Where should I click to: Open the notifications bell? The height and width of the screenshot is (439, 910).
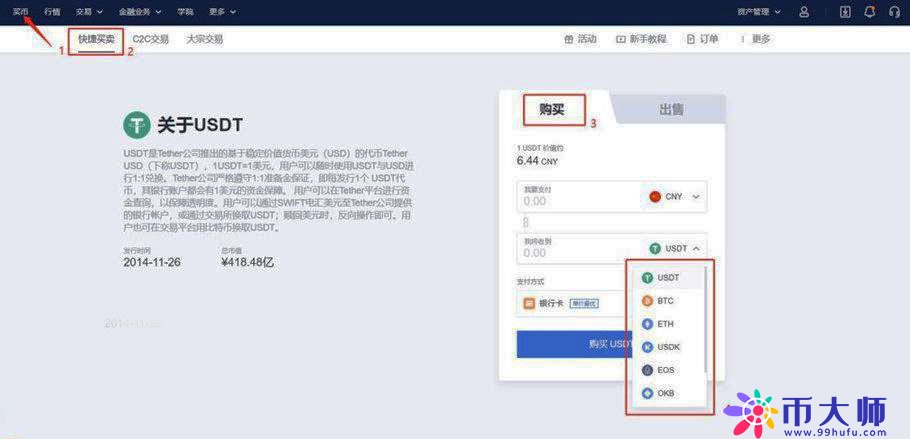coord(869,12)
